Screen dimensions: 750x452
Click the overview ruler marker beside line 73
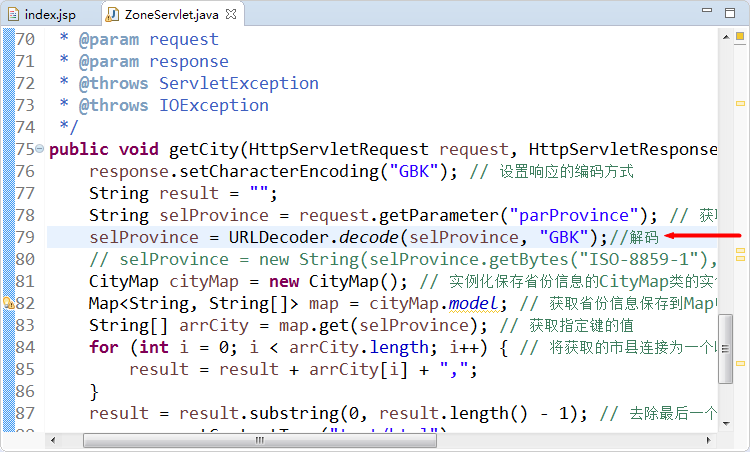point(740,103)
